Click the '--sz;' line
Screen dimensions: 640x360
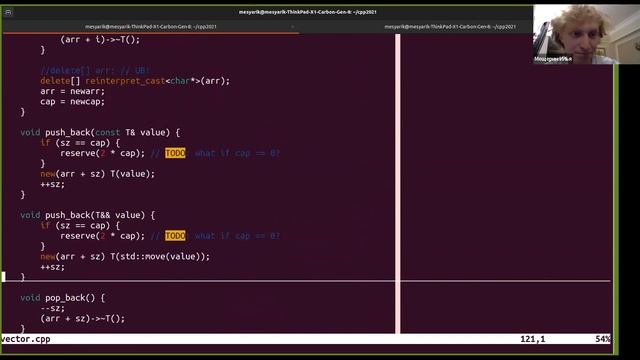pos(53,308)
